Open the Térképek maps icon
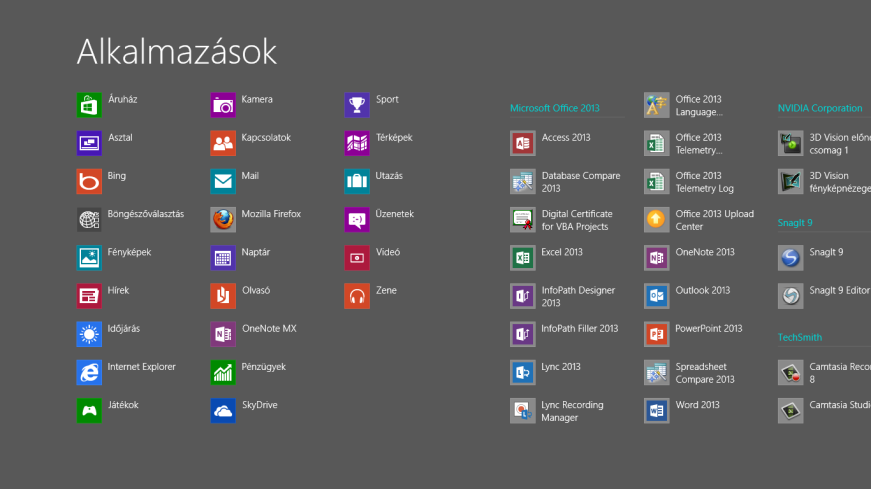 (x=357, y=143)
